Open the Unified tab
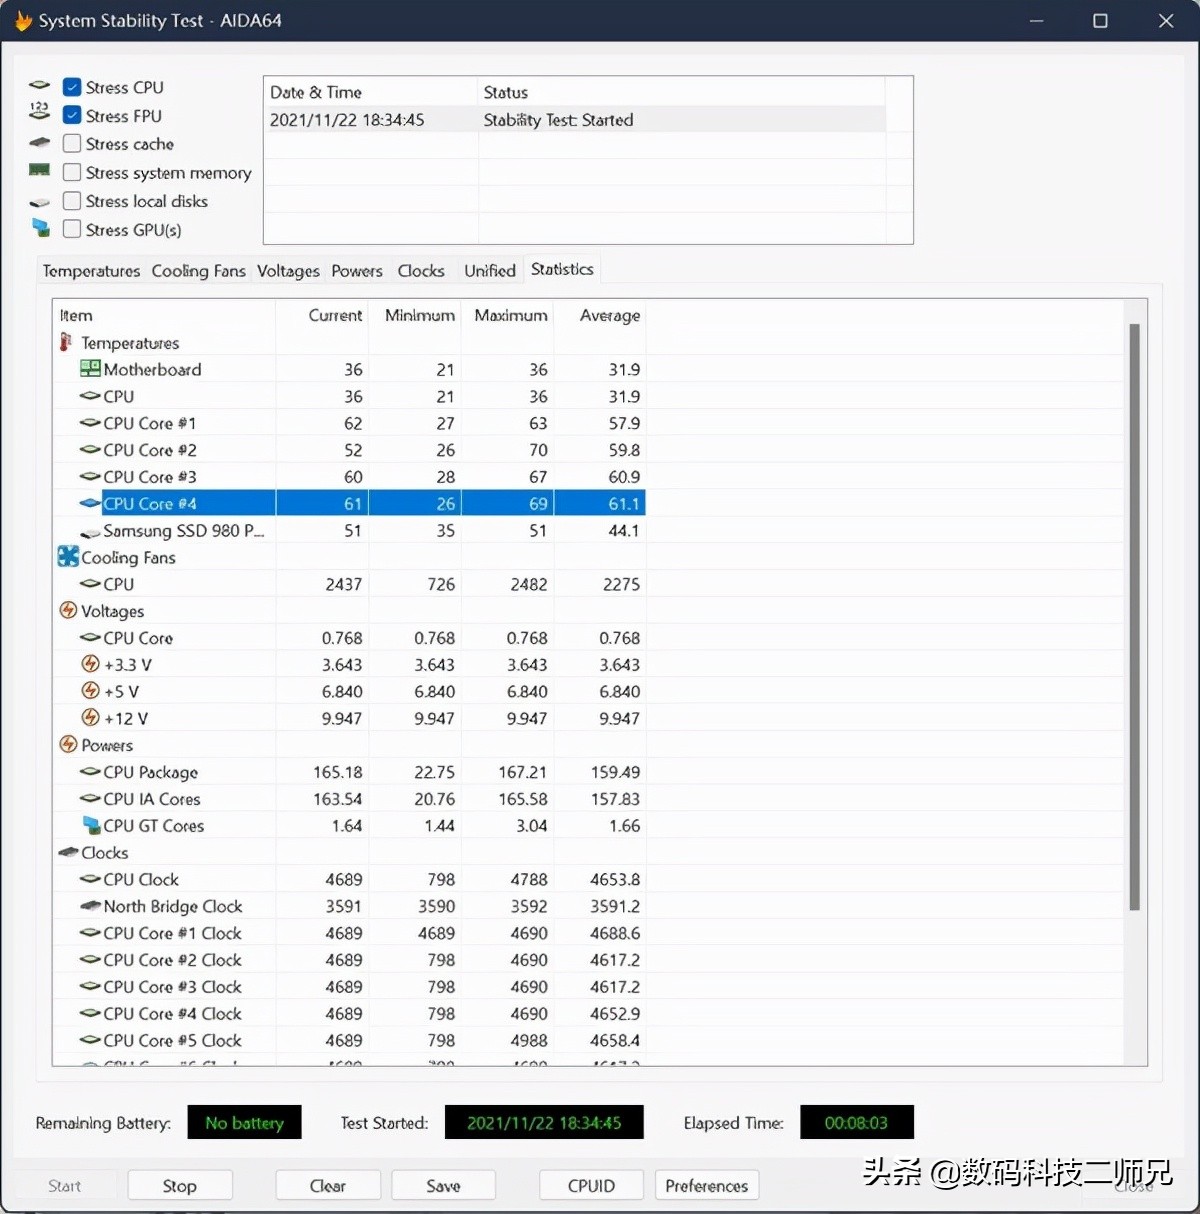Viewport: 1200px width, 1214px height. 490,271
